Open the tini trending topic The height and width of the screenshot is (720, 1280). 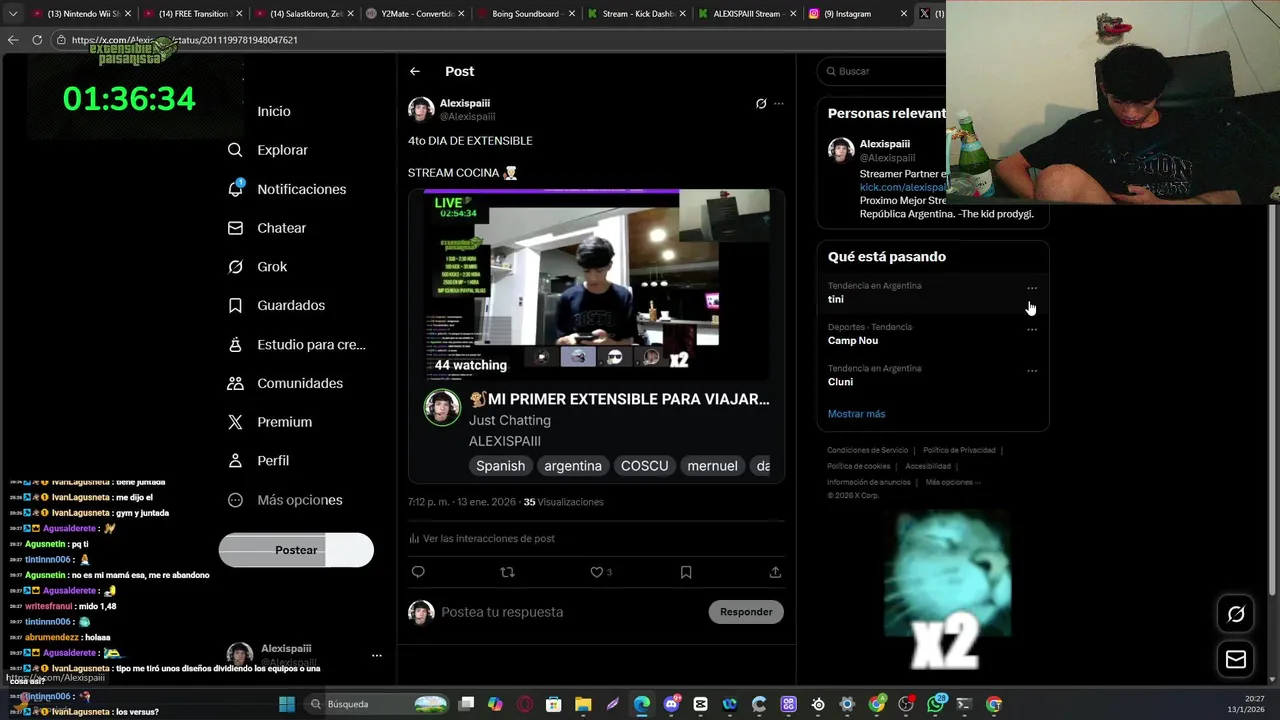[x=932, y=293]
